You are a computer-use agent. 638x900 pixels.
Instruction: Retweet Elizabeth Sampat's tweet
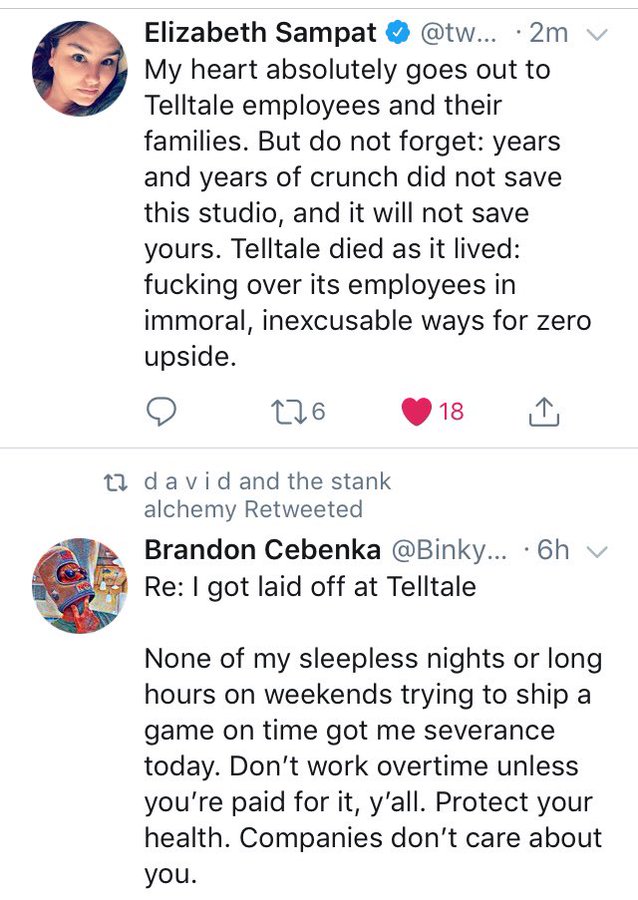(x=286, y=410)
